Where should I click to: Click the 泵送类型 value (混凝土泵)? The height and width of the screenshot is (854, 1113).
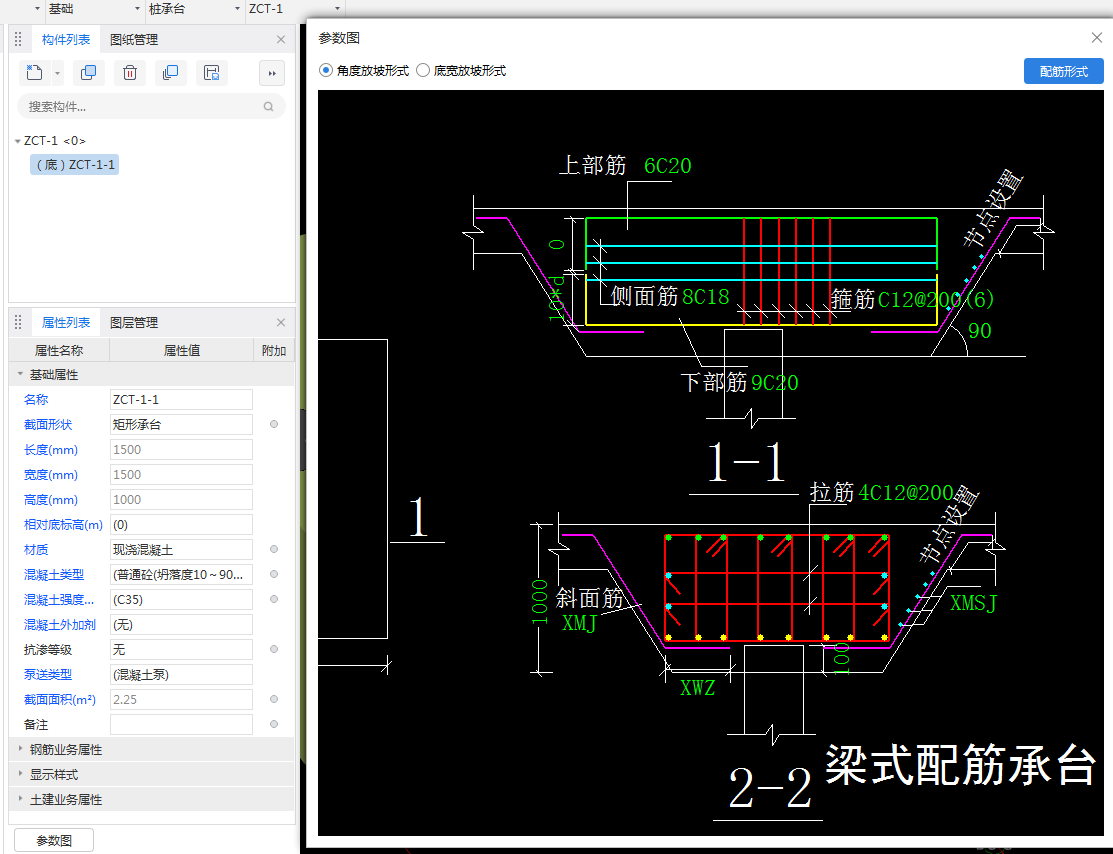coord(181,674)
